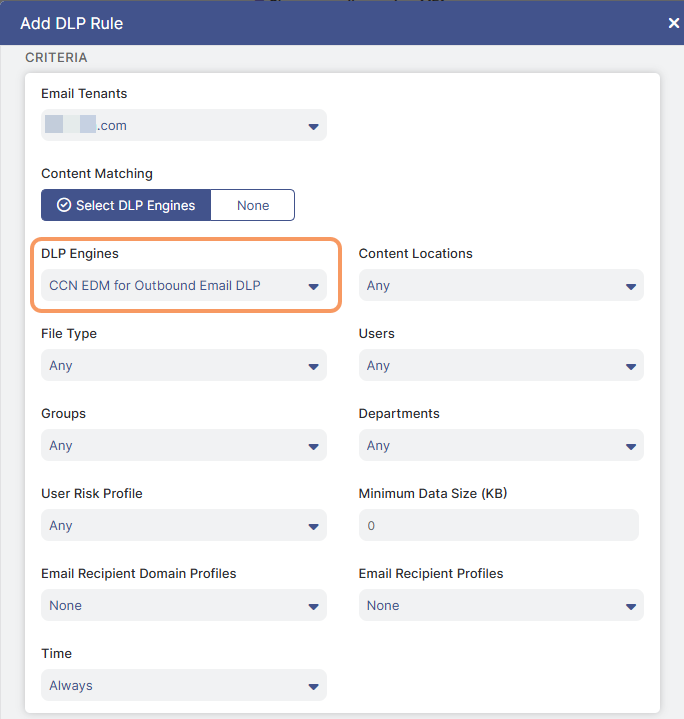Expand the DLP Engines dropdown arrow
Screen dimensions: 684x719
314,287
